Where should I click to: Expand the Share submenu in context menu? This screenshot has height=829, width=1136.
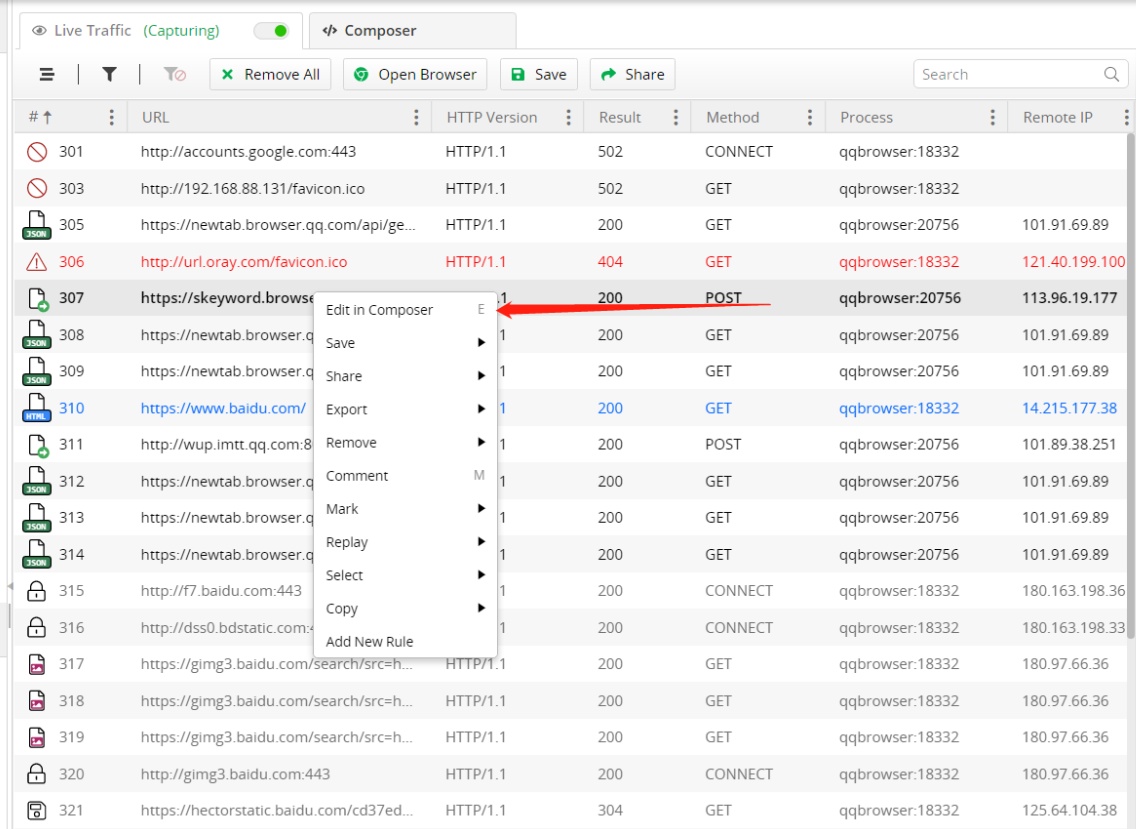pyautogui.click(x=406, y=376)
